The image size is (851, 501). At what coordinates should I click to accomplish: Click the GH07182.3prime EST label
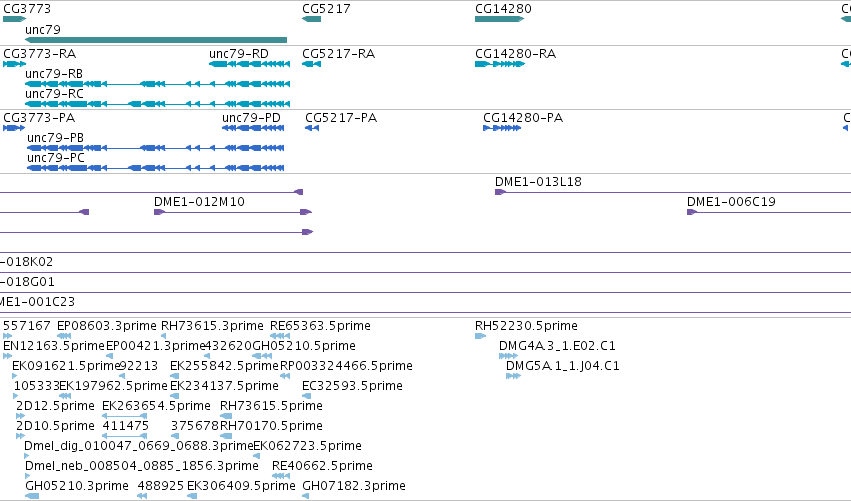tap(354, 486)
